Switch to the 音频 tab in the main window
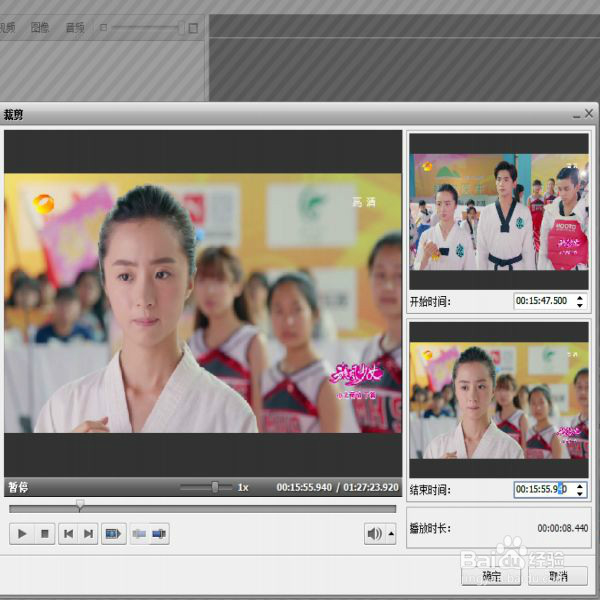 [x=75, y=28]
